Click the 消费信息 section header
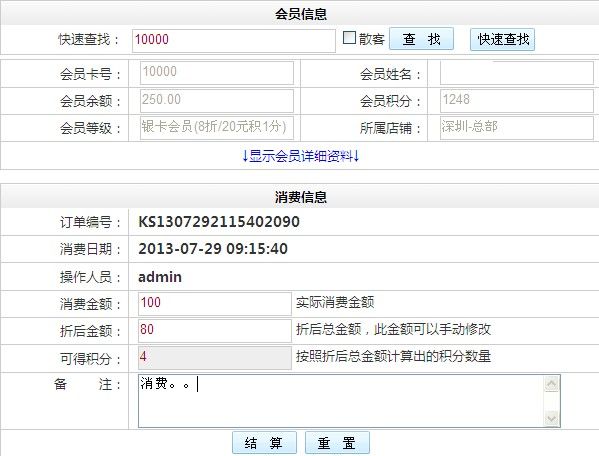599x456 pixels. (301, 197)
